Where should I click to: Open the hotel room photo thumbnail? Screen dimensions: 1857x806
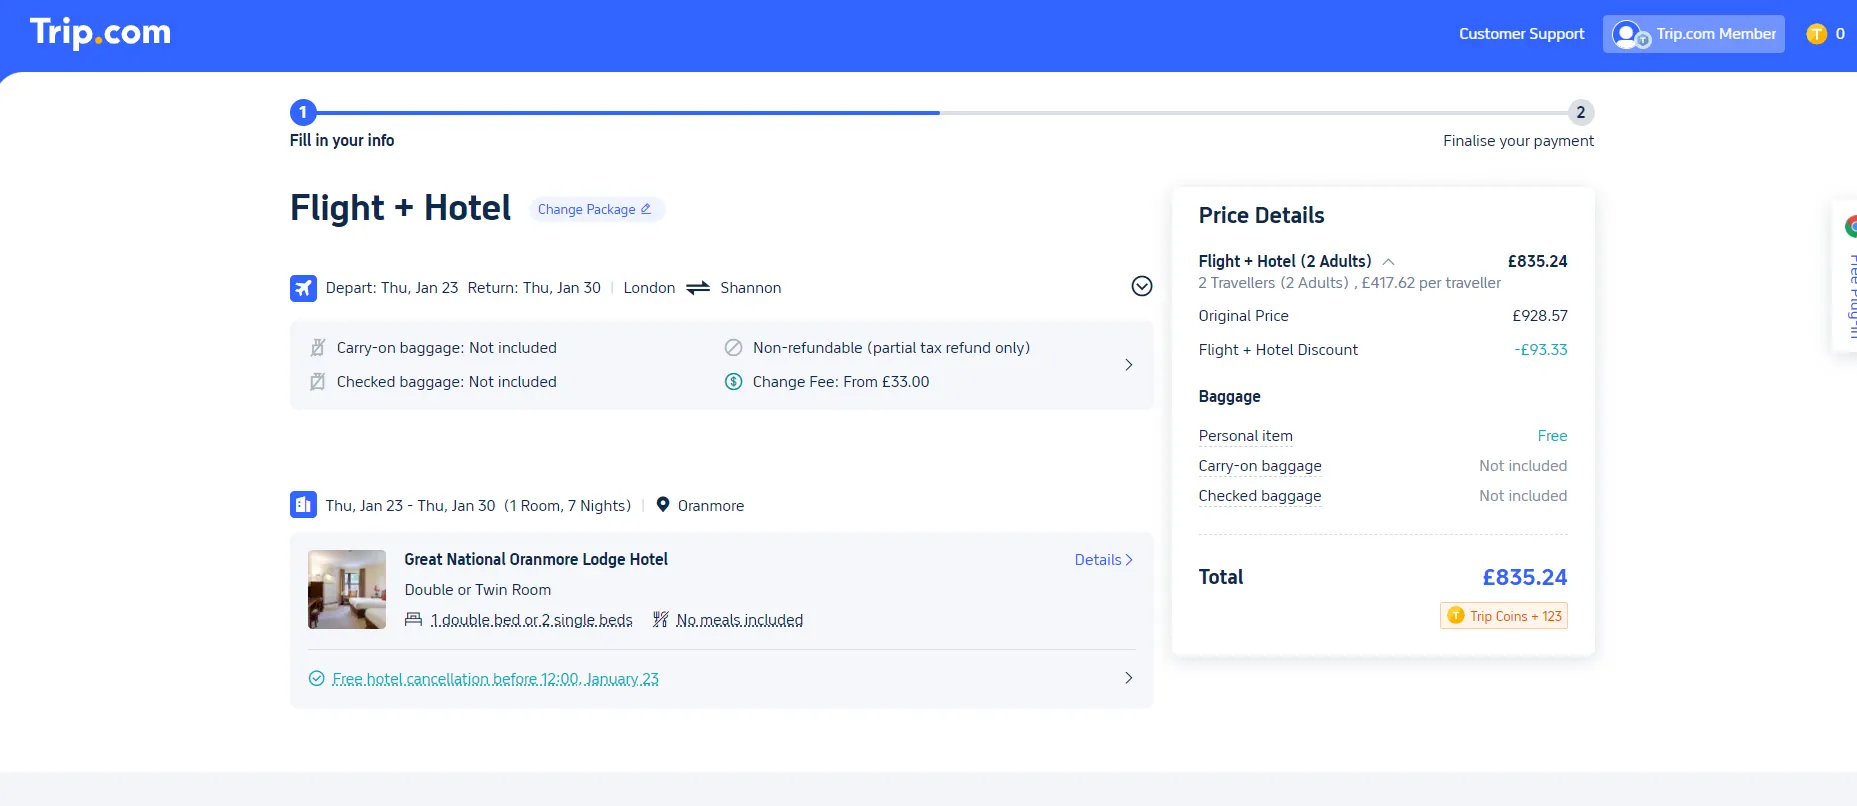(347, 590)
